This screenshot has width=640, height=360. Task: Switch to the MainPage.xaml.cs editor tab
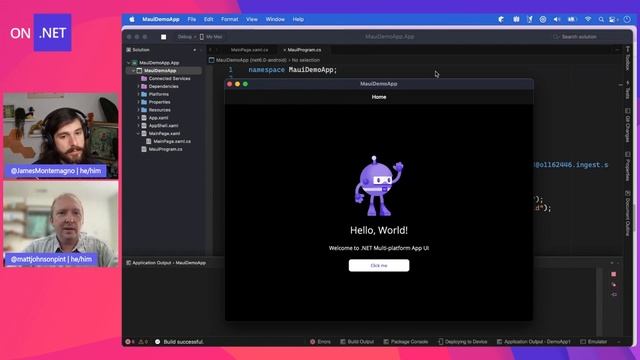point(249,50)
